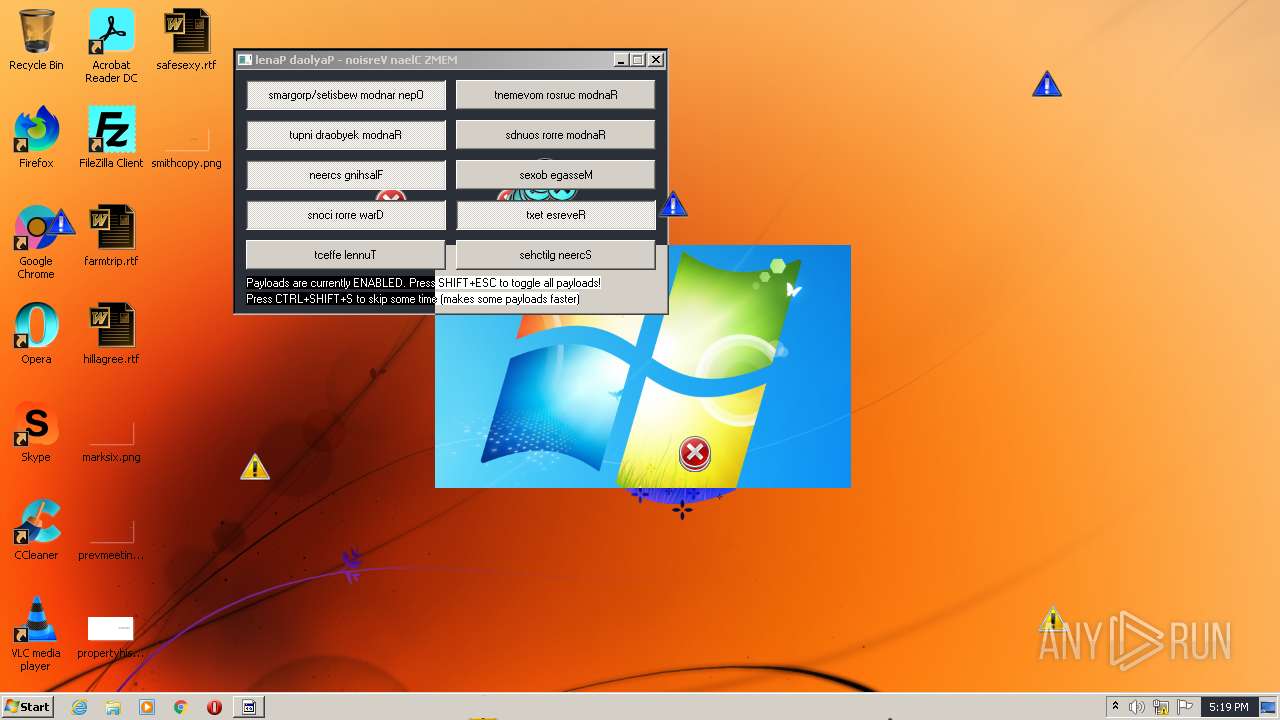1280x720 pixels.
Task: Select marksix.png image file
Action: point(111,441)
